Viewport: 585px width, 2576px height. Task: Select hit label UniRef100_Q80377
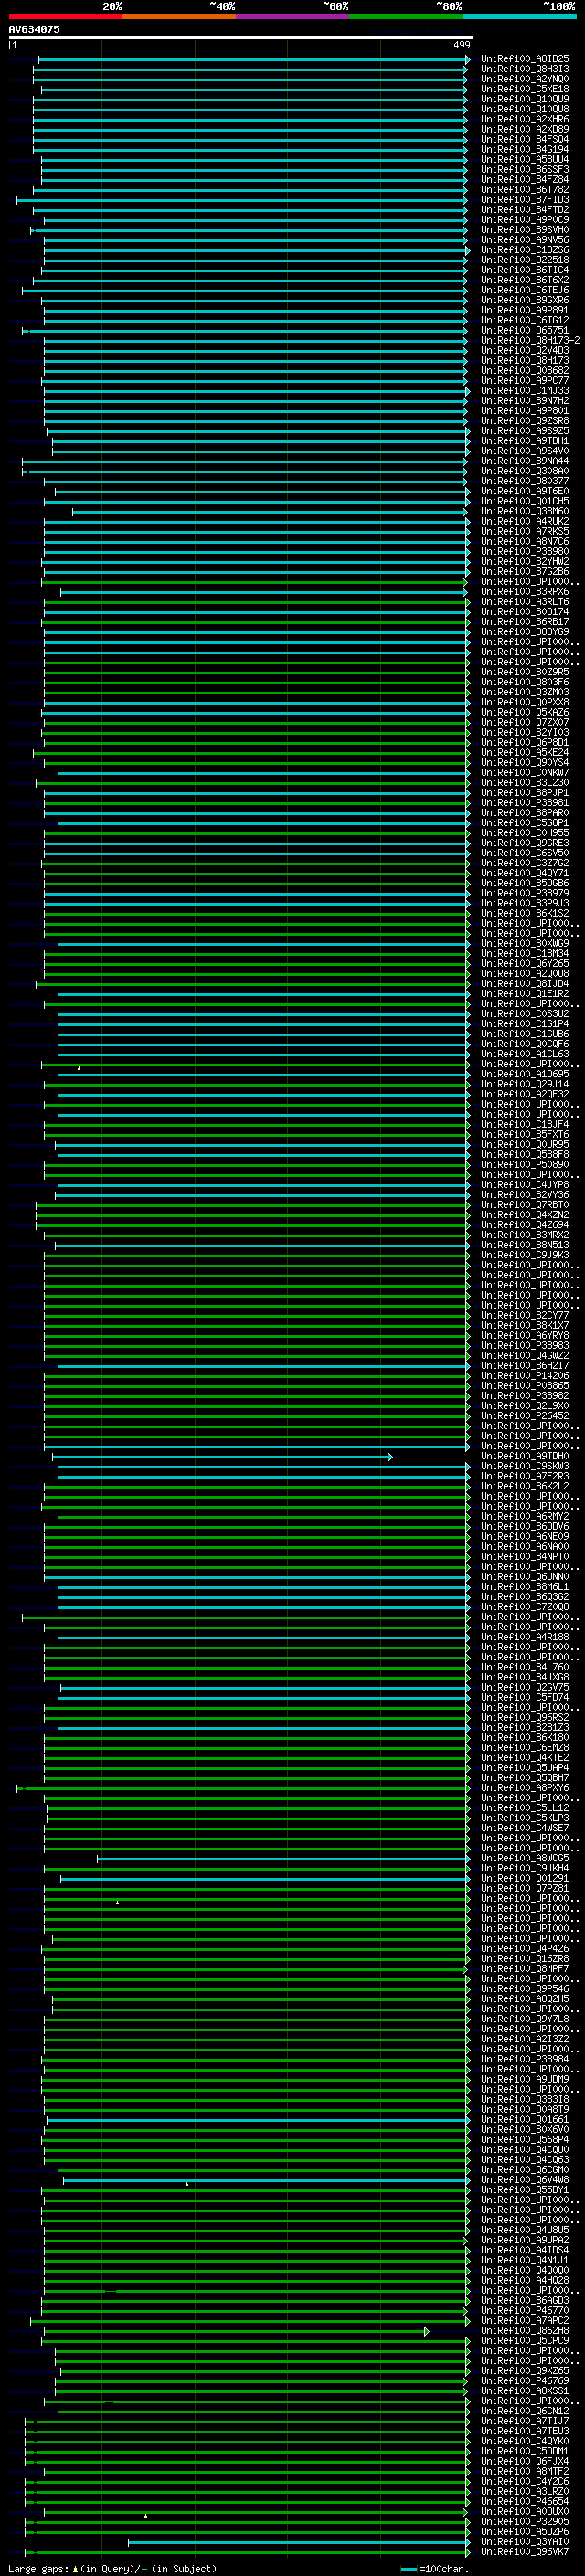525,481
